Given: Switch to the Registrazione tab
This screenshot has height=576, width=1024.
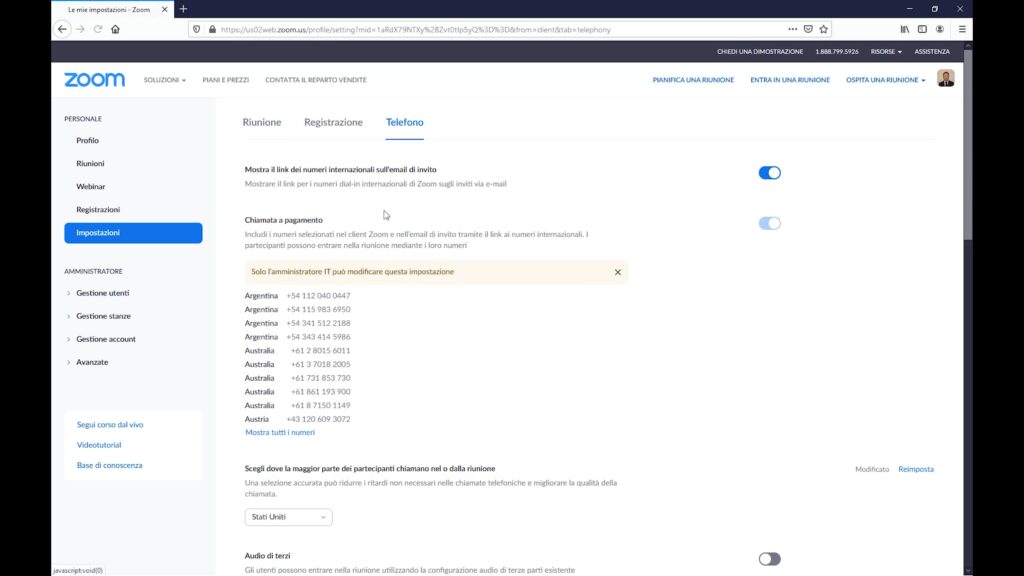Looking at the screenshot, I should [x=333, y=122].
